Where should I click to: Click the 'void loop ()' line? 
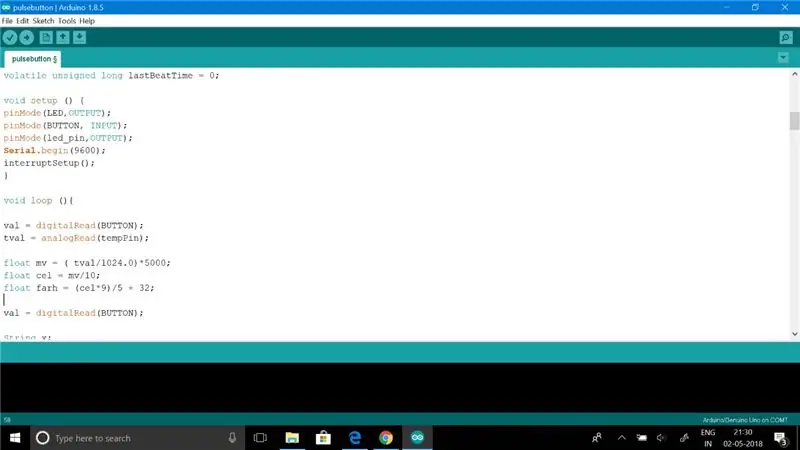(38, 201)
